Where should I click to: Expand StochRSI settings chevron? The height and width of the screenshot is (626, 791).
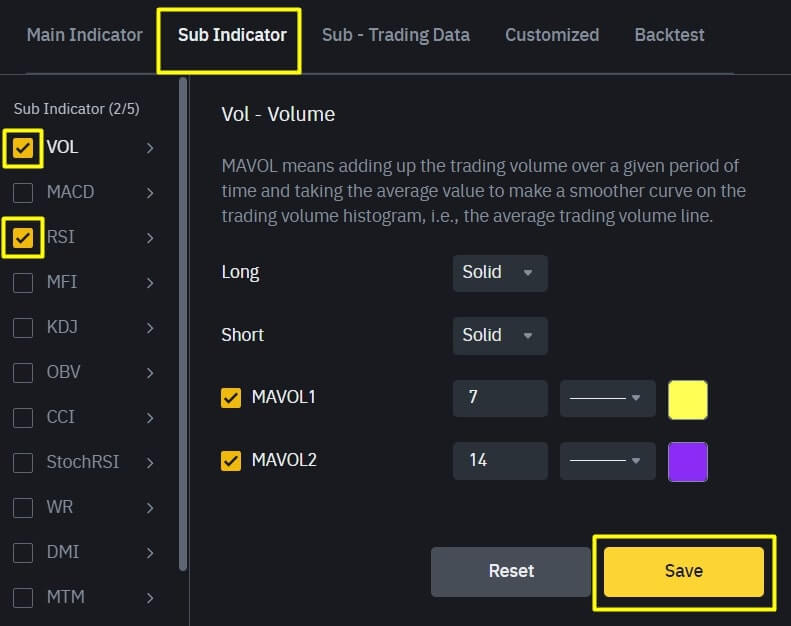[x=150, y=463]
